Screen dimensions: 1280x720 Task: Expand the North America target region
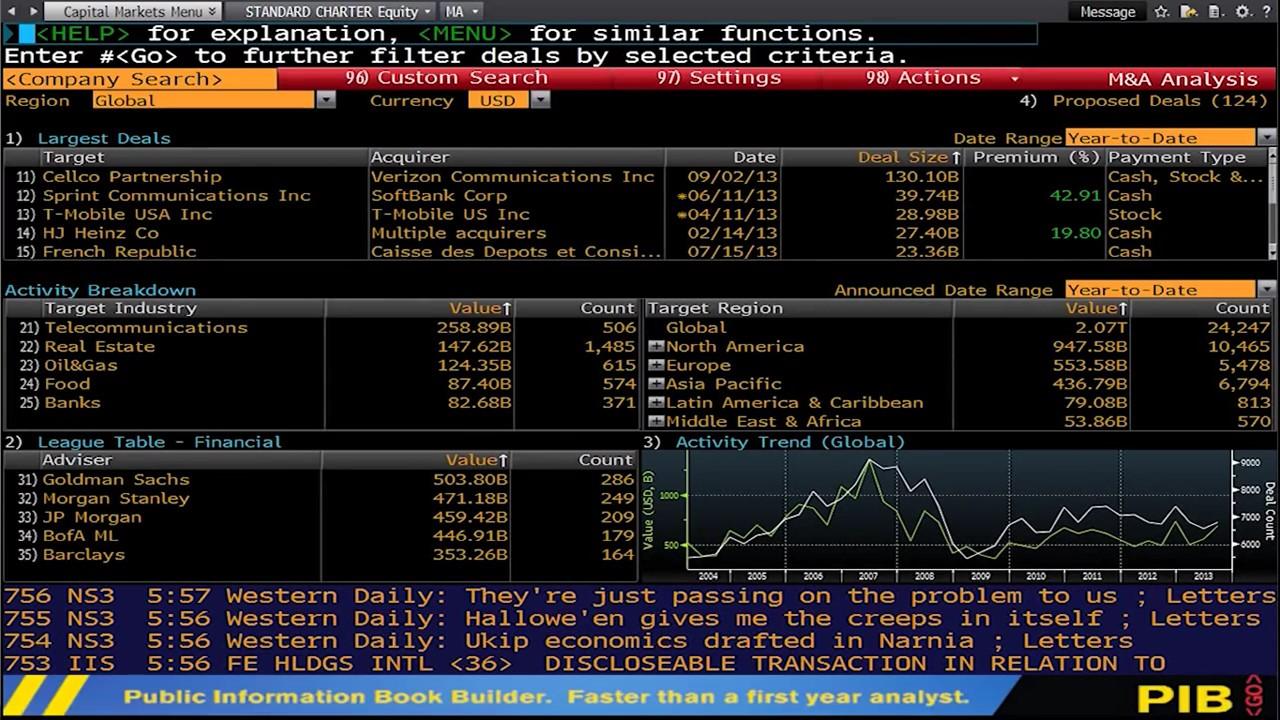655,346
